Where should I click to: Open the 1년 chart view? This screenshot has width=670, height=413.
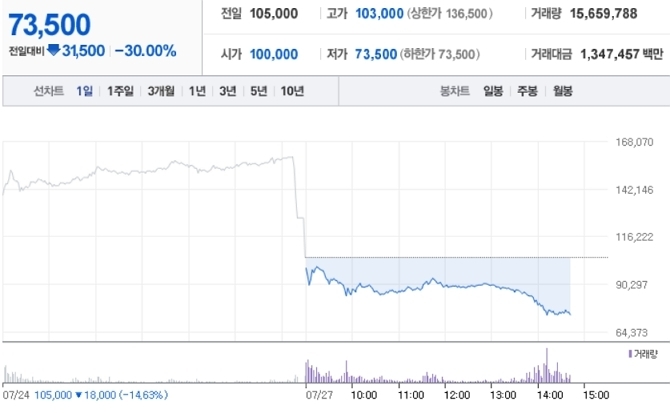[197, 92]
